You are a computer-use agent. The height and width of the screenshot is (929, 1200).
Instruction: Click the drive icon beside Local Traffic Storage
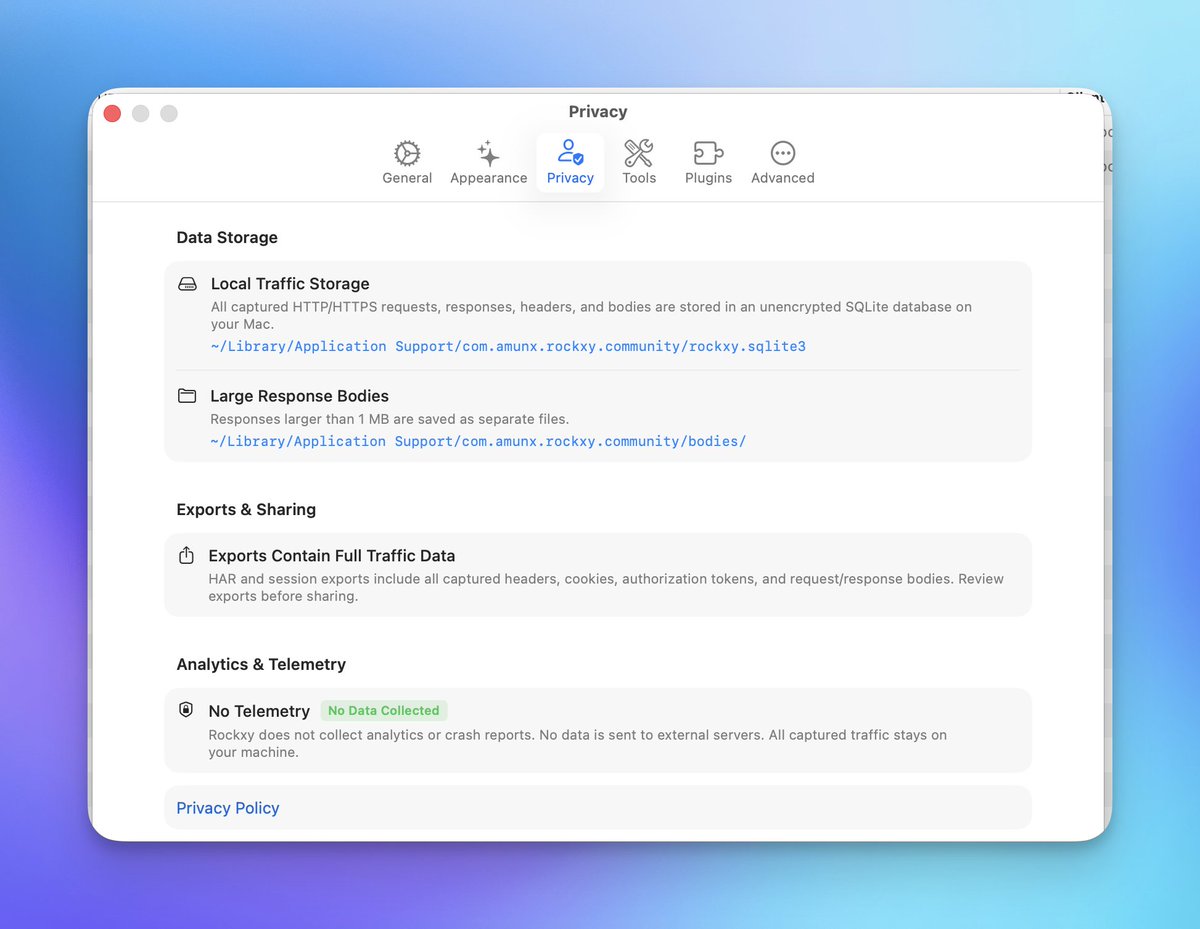187,284
